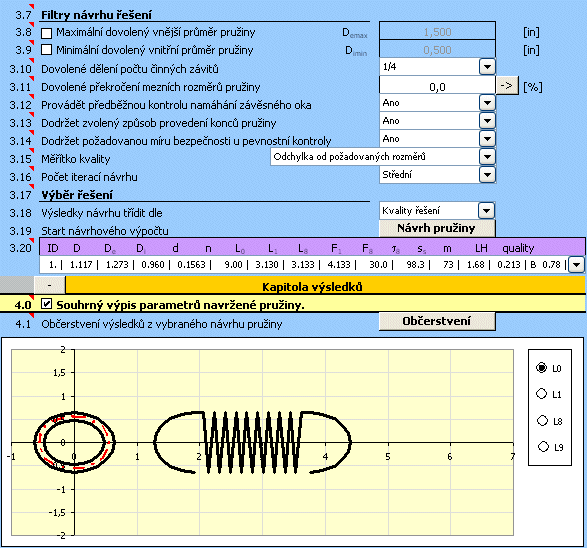The width and height of the screenshot is (587, 548).
Task: Open the způsob provedení konců pružiny dropdown
Action: pos(487,121)
